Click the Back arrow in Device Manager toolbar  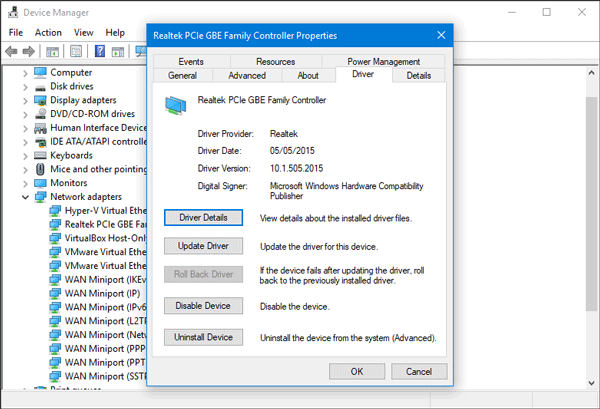coord(11,51)
